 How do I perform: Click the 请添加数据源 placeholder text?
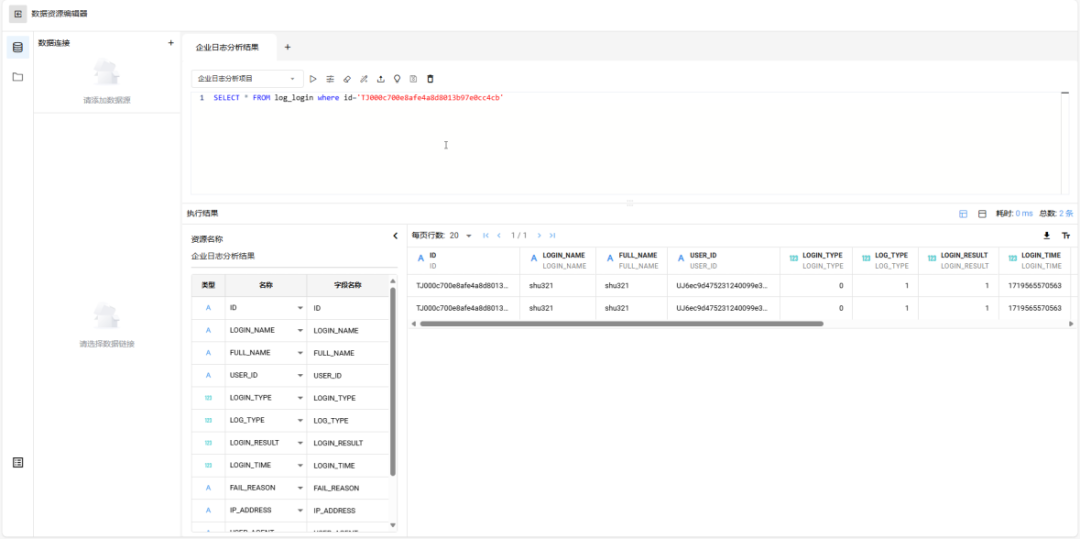[x=107, y=101]
